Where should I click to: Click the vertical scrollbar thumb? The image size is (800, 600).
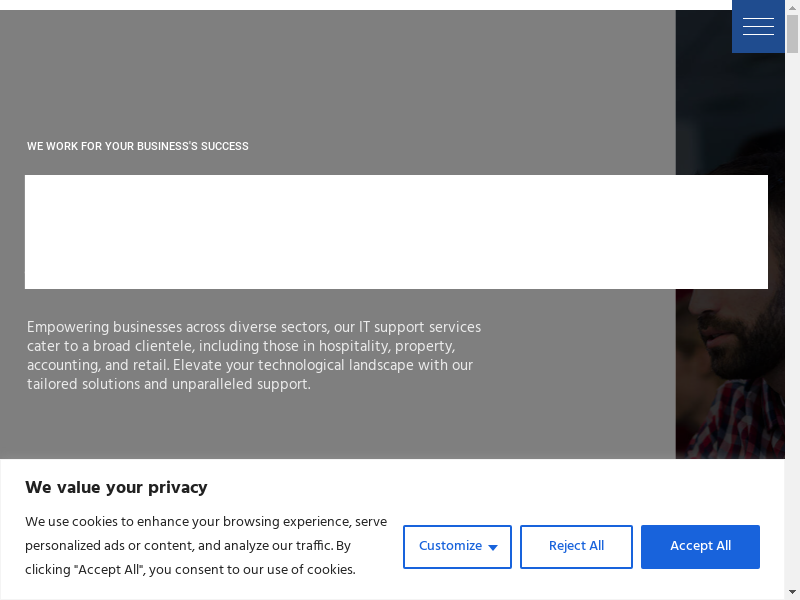point(792,30)
